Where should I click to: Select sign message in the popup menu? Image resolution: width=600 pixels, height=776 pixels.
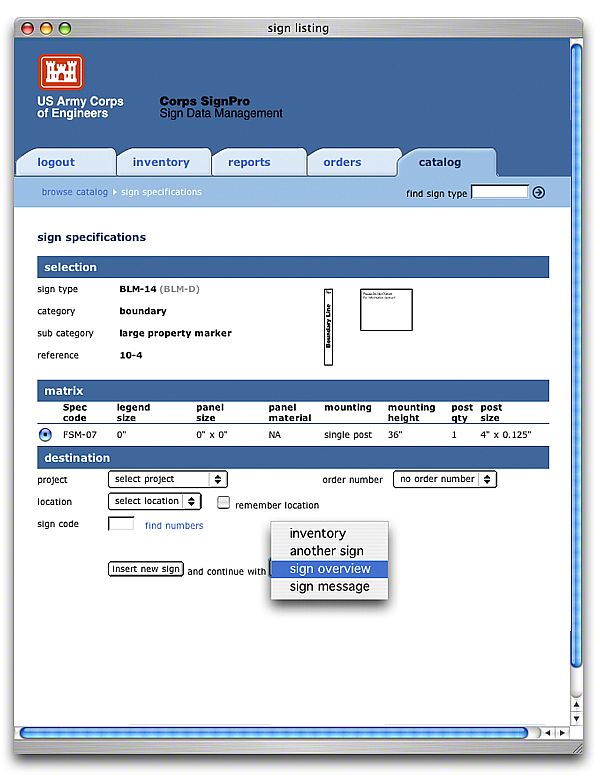[330, 587]
